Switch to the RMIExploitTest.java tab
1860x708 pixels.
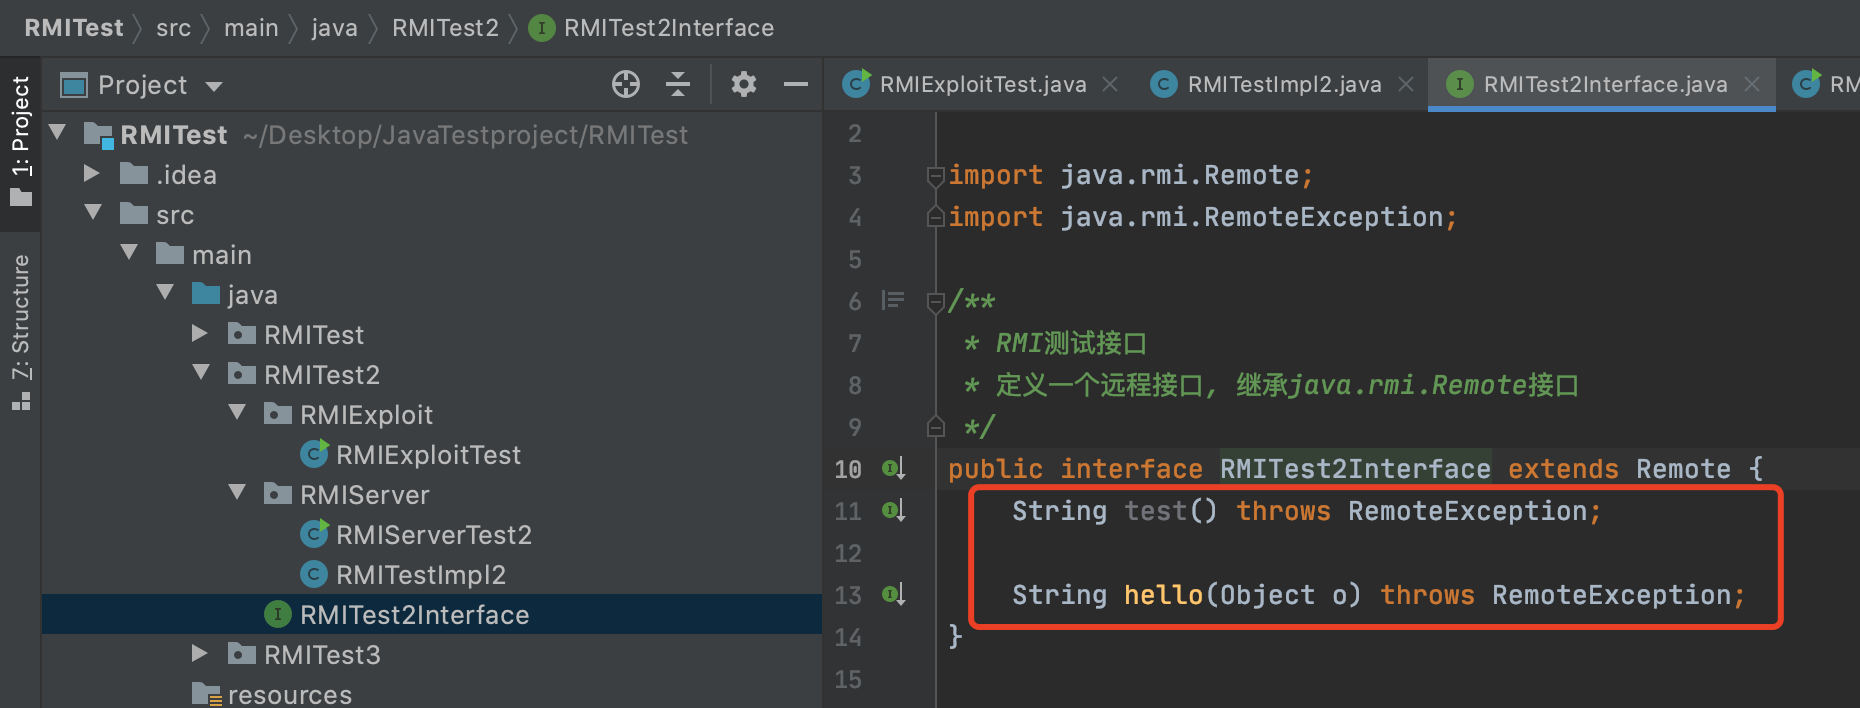pos(982,85)
